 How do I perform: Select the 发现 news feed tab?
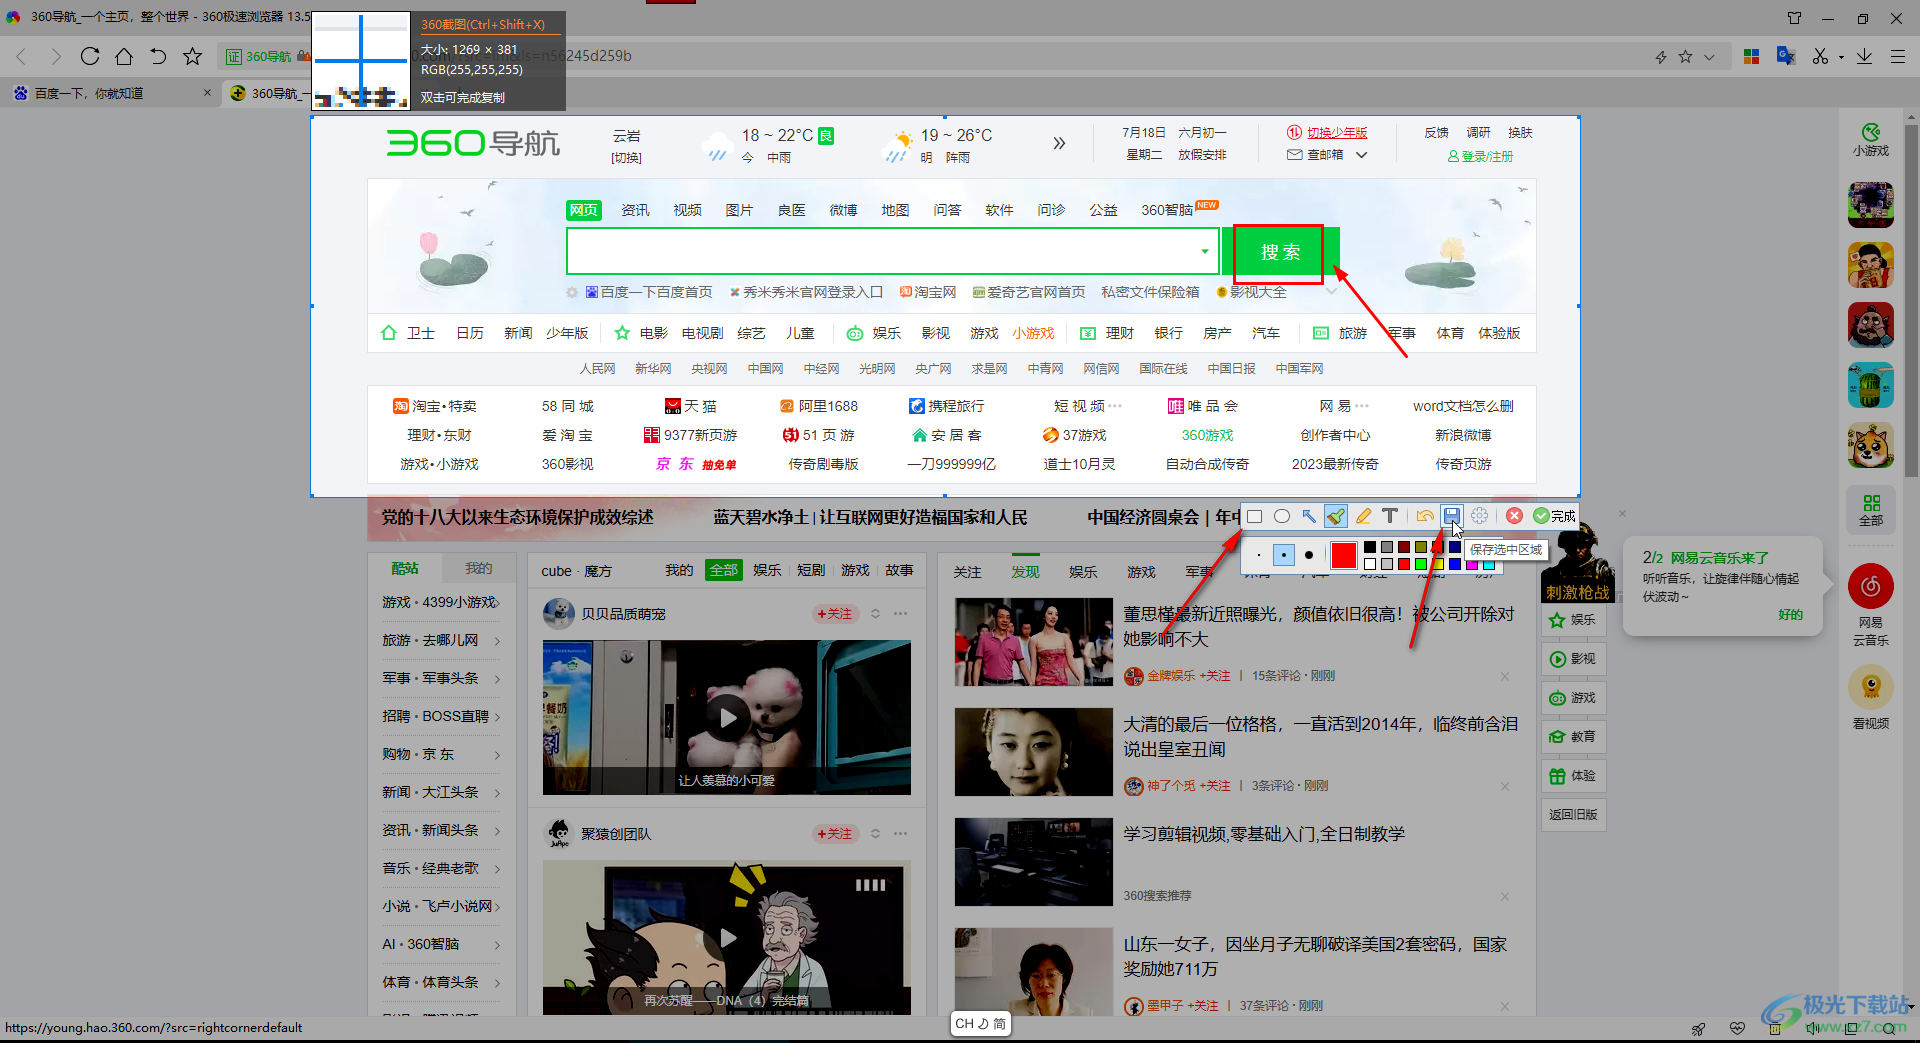(x=1025, y=572)
